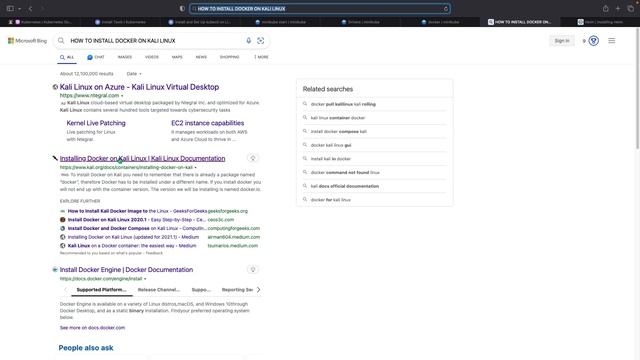Open the Safari share button

point(606,9)
